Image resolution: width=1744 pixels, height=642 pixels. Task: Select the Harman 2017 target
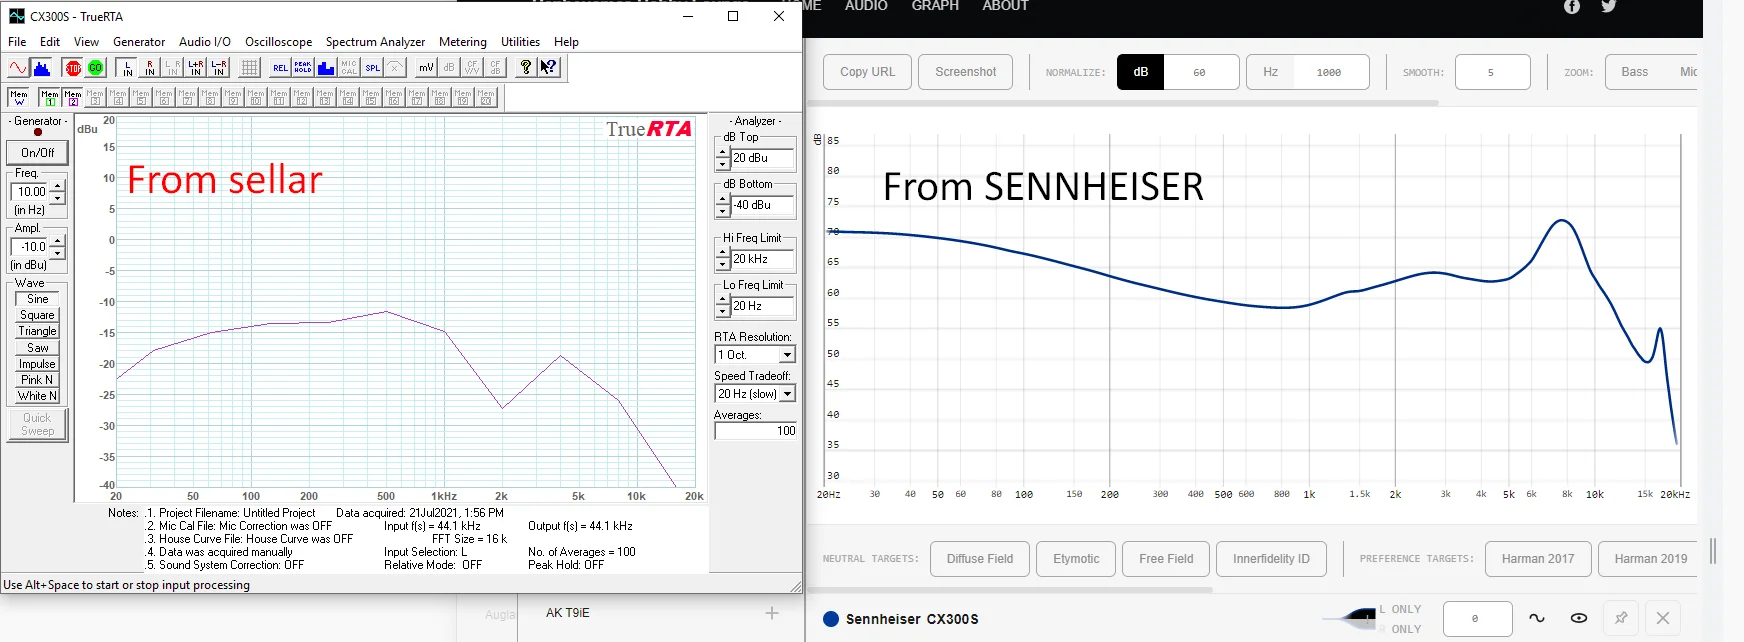1538,559
